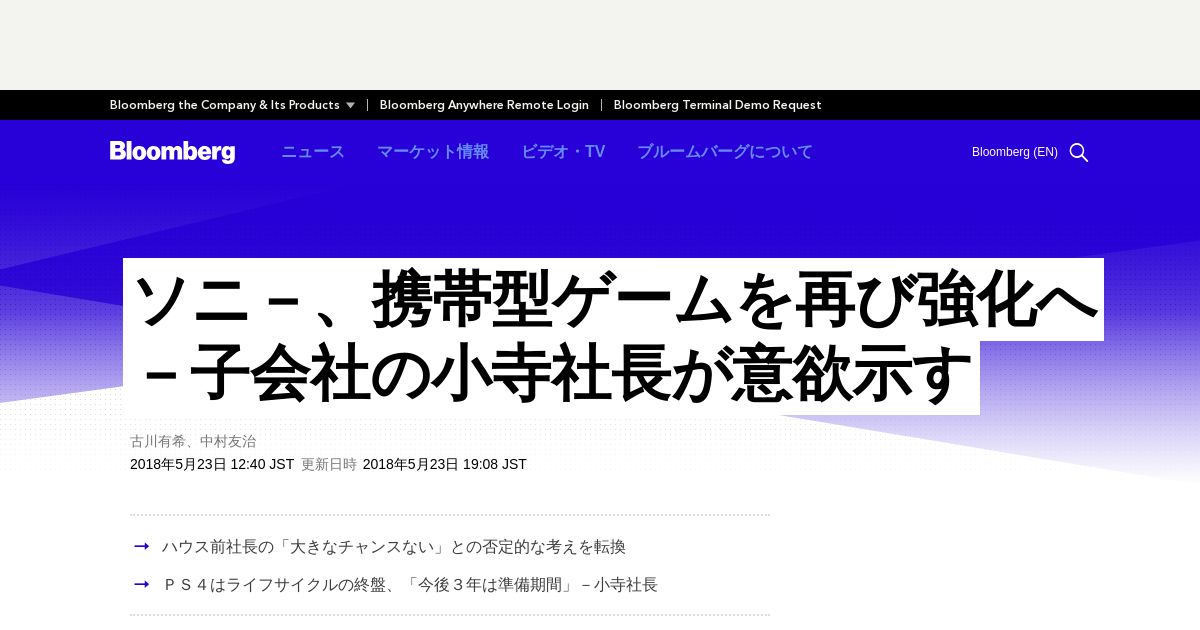Screen dimensions: 1200x630
Task: Click second headline line 子会社の小寺社長が意欲示す
Action: click(580, 374)
